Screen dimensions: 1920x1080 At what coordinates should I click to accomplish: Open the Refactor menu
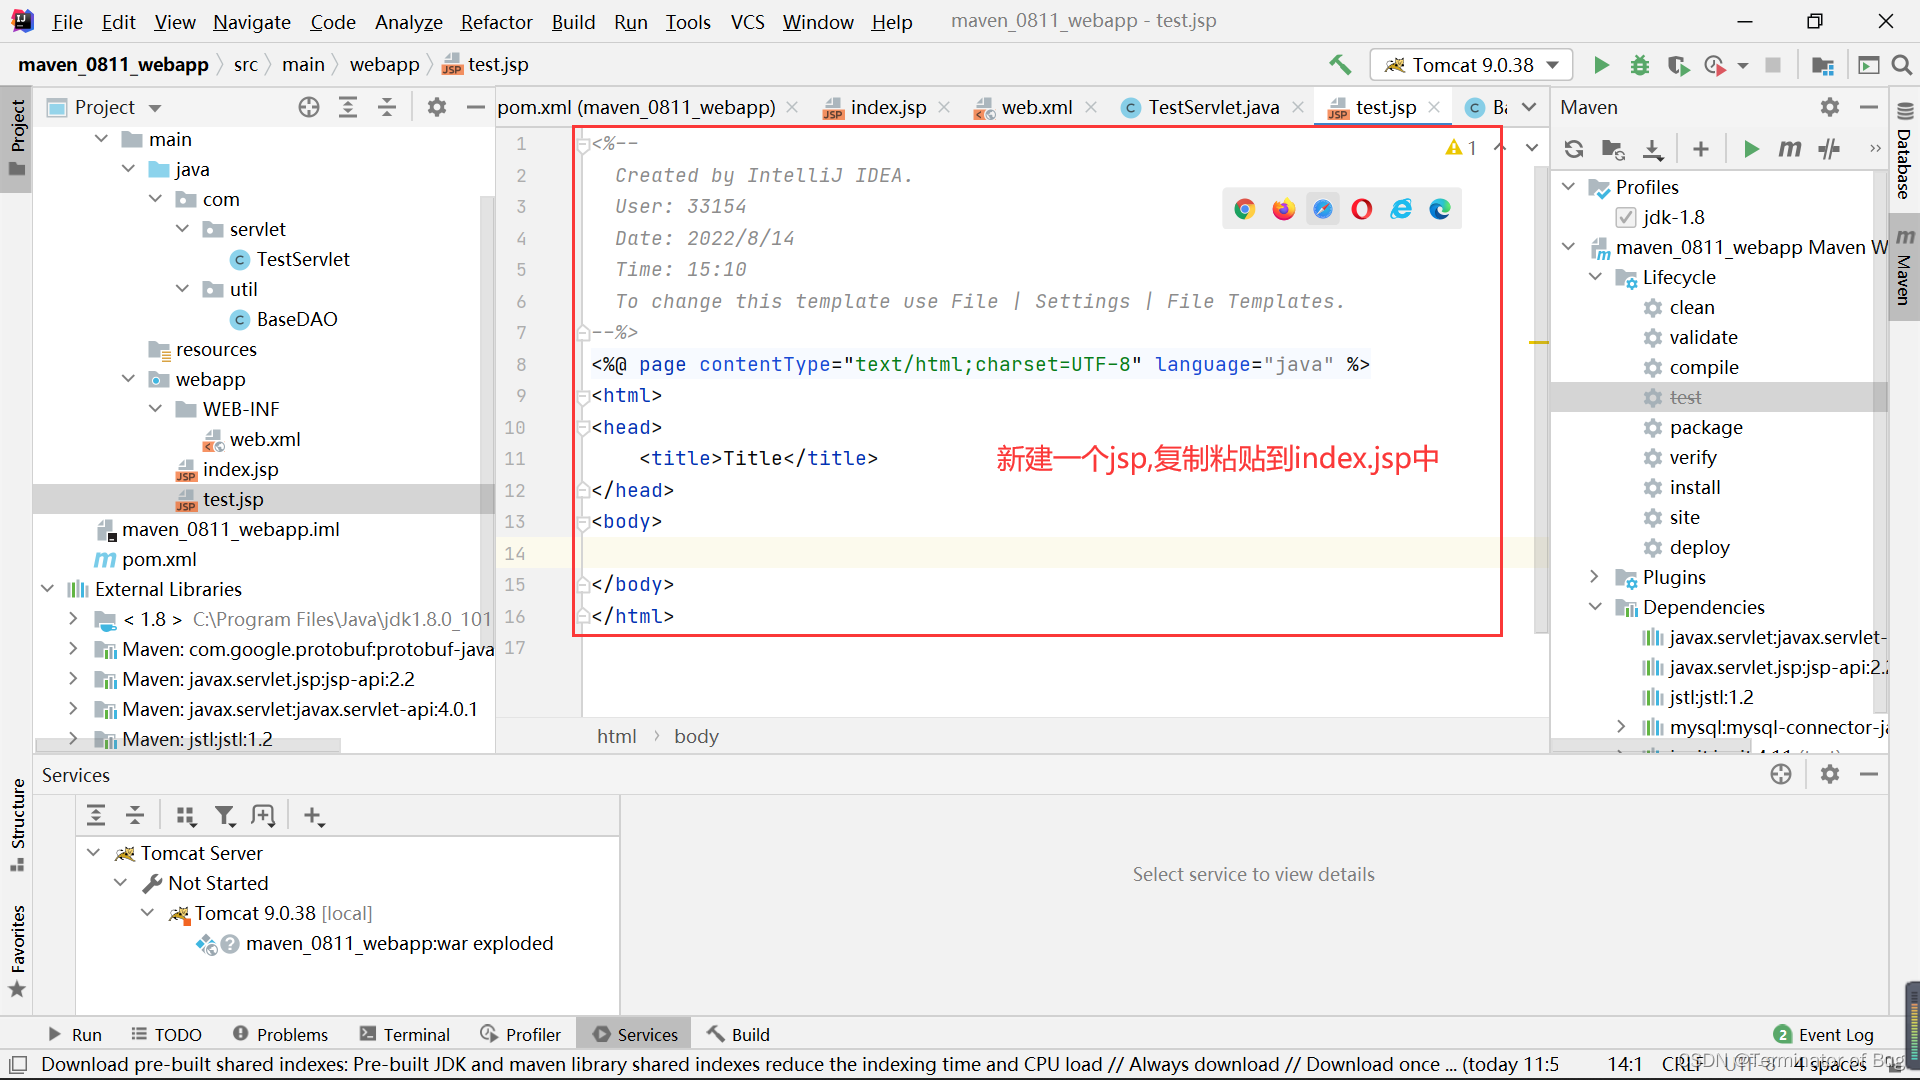pos(496,22)
